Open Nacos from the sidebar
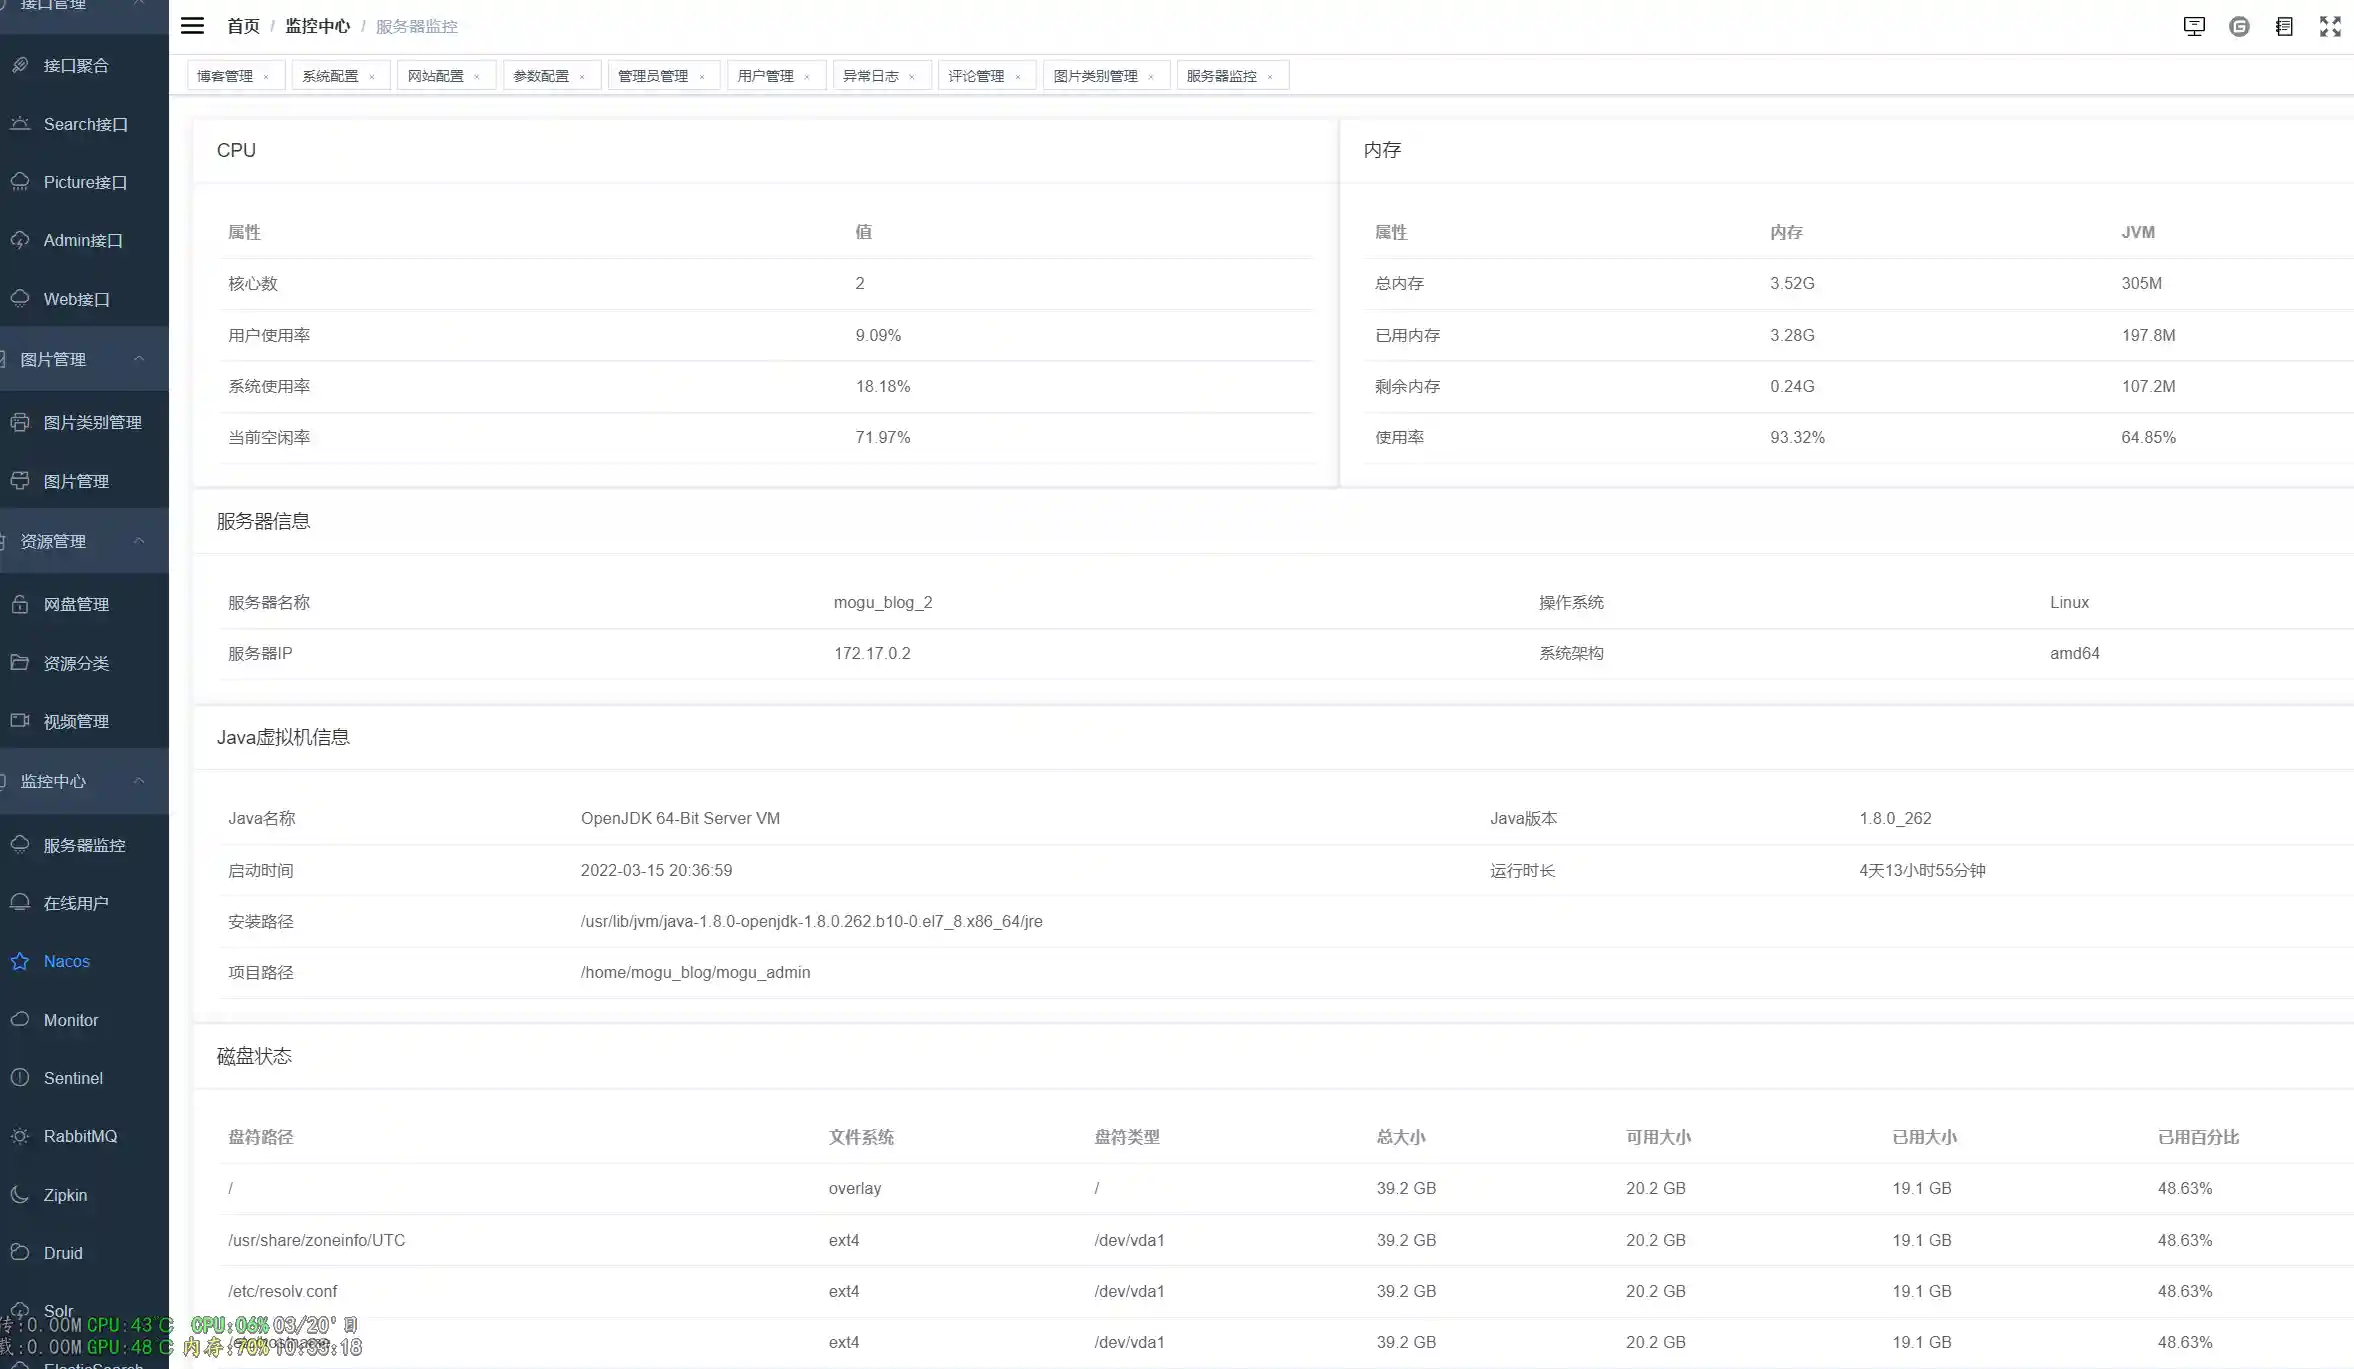Screen dimensions: 2354x1369 click(x=66, y=961)
